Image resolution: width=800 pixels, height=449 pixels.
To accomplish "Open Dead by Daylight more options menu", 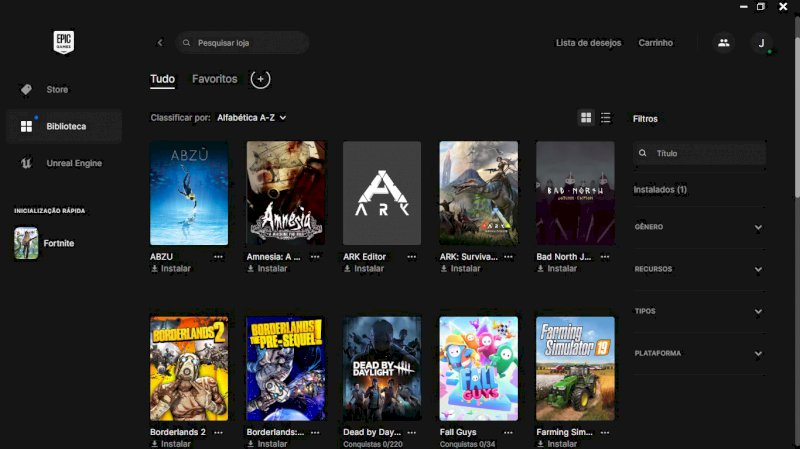I will click(412, 432).
